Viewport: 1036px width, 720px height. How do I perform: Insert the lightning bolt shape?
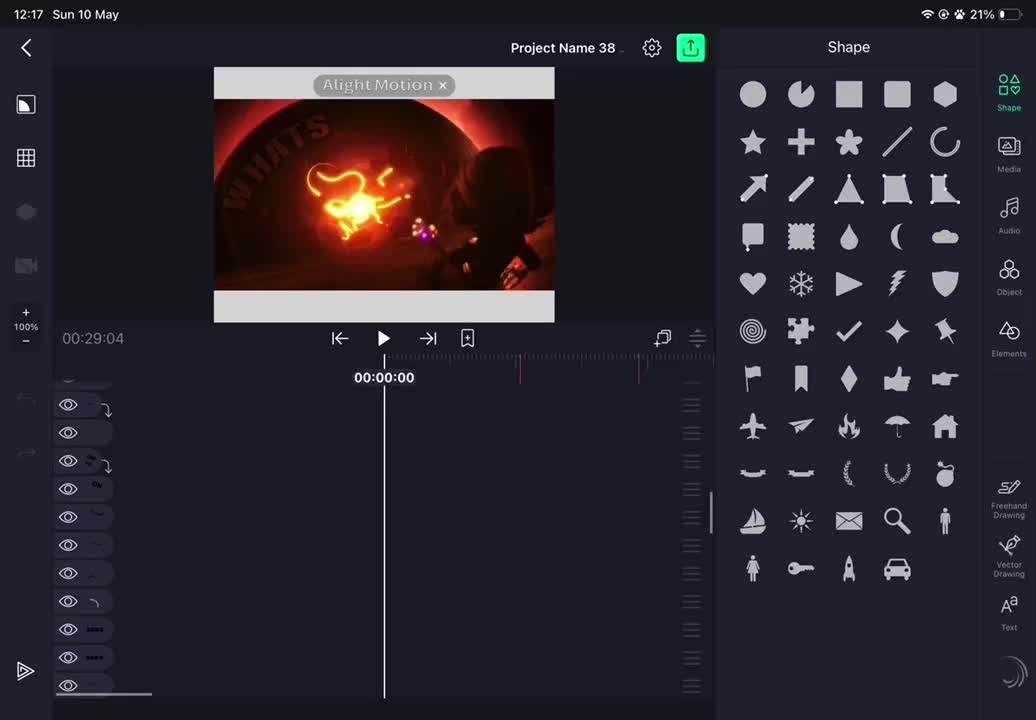(897, 284)
